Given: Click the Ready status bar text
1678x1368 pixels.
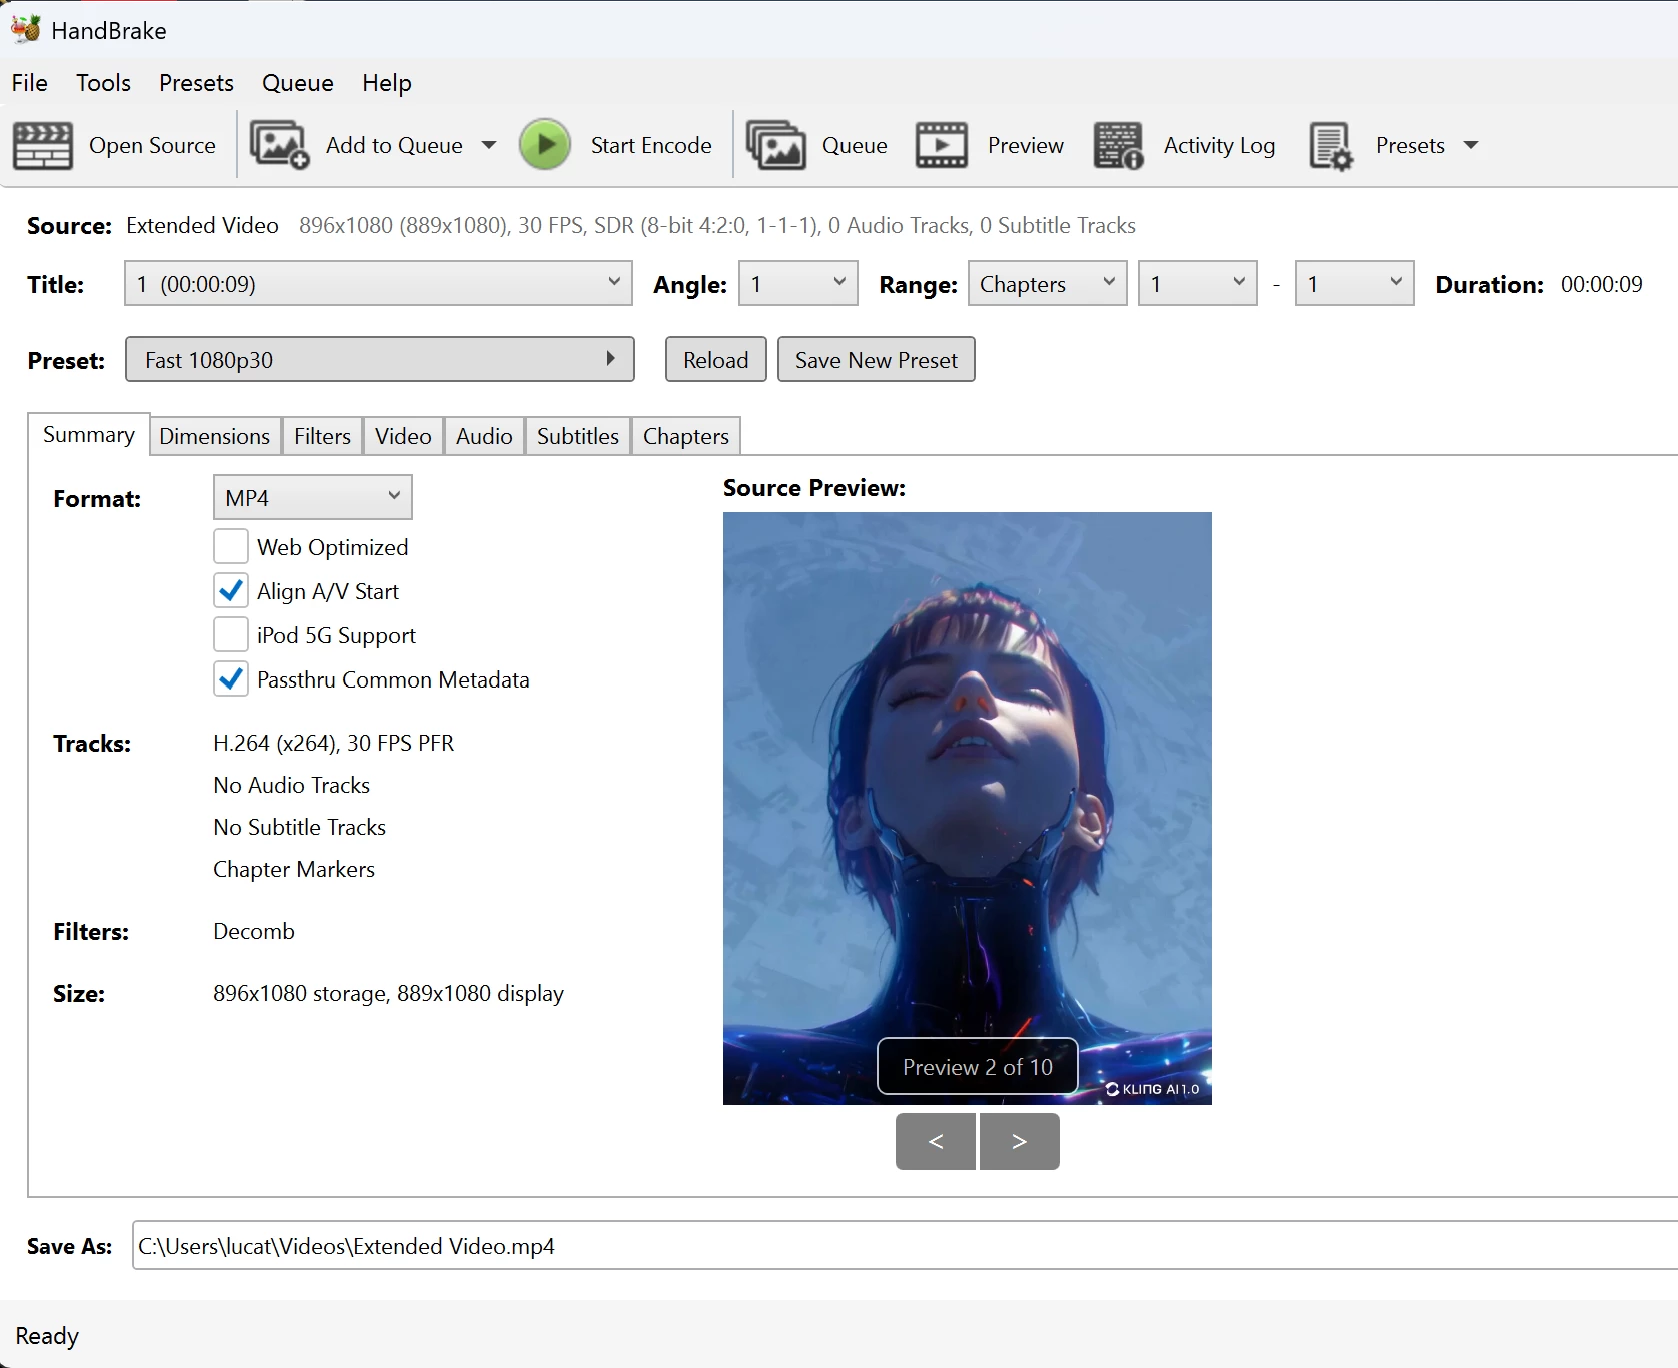Looking at the screenshot, I should pyautogui.click(x=47, y=1336).
